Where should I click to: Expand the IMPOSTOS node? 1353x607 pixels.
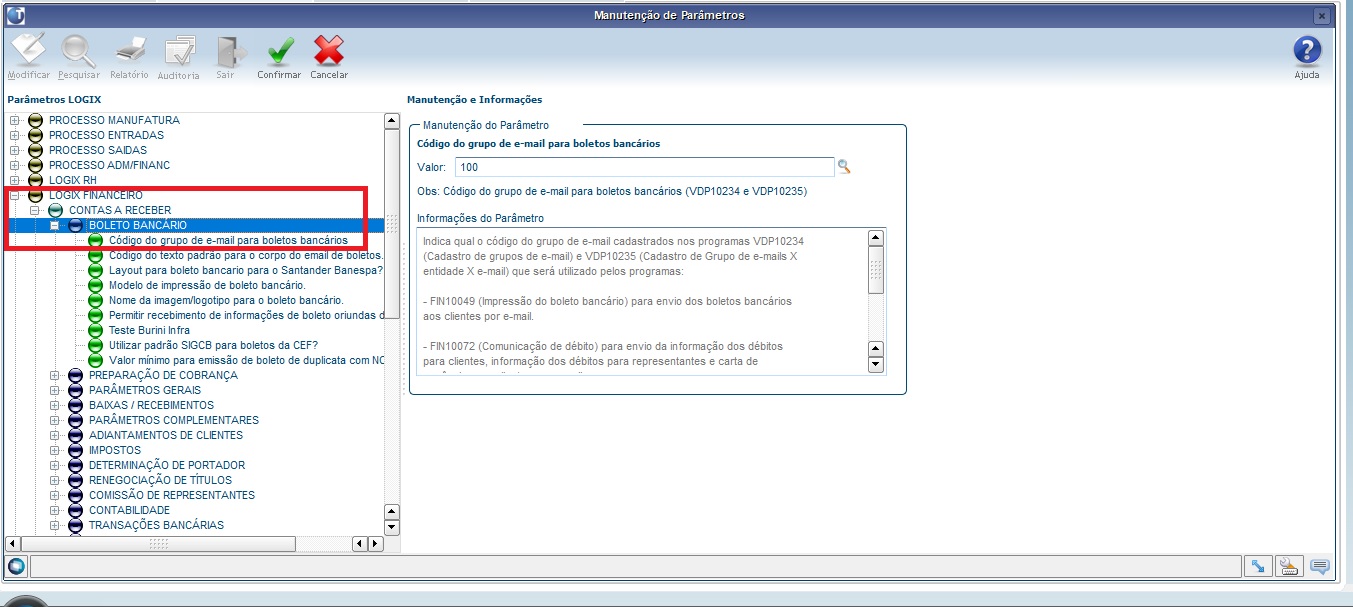click(55, 451)
